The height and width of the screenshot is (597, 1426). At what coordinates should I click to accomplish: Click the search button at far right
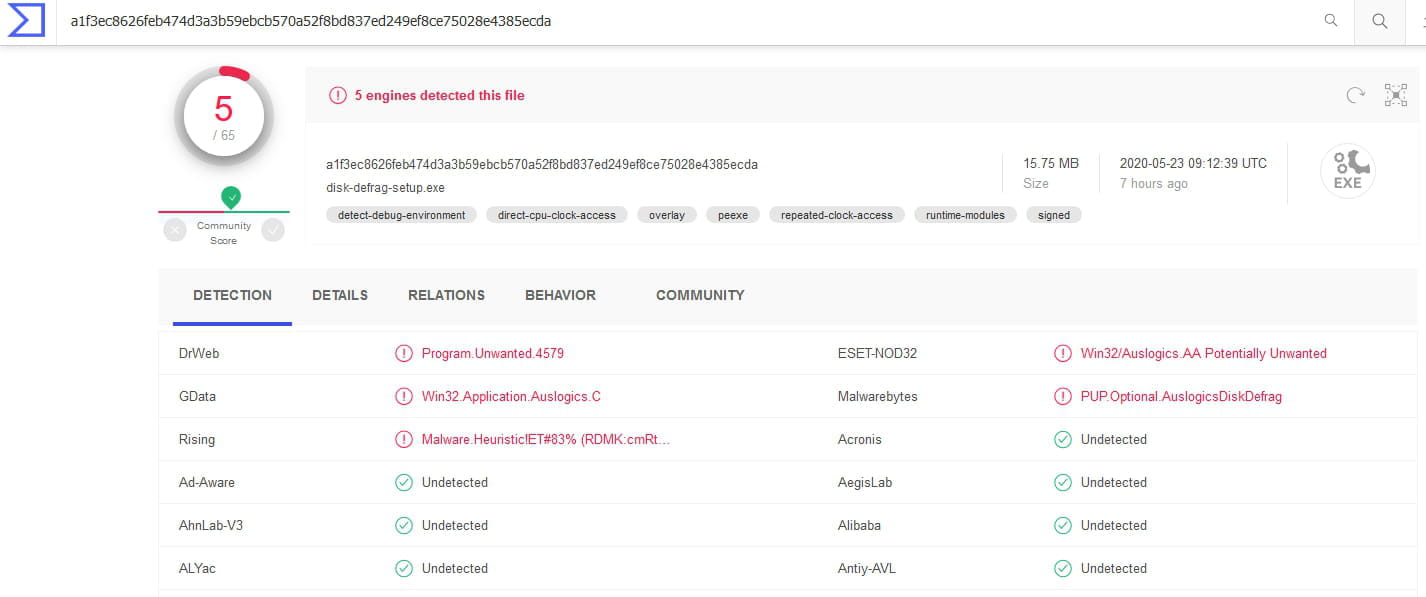tap(1380, 21)
